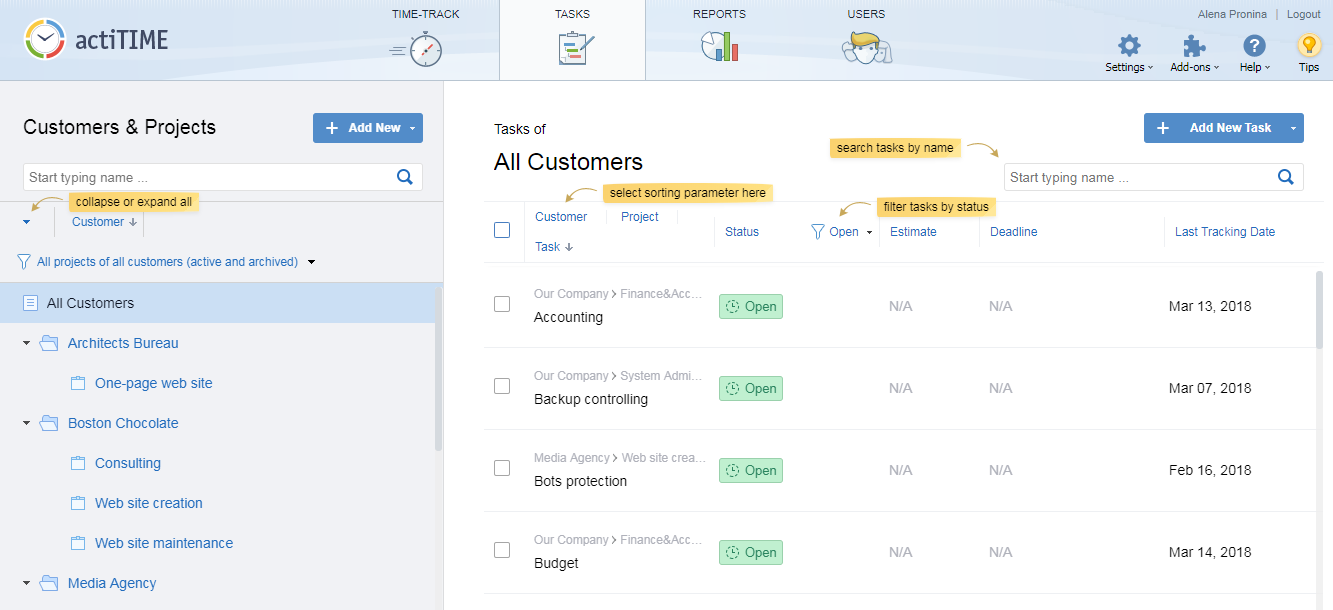
Task: Select the Web site creation project
Action: 149,503
